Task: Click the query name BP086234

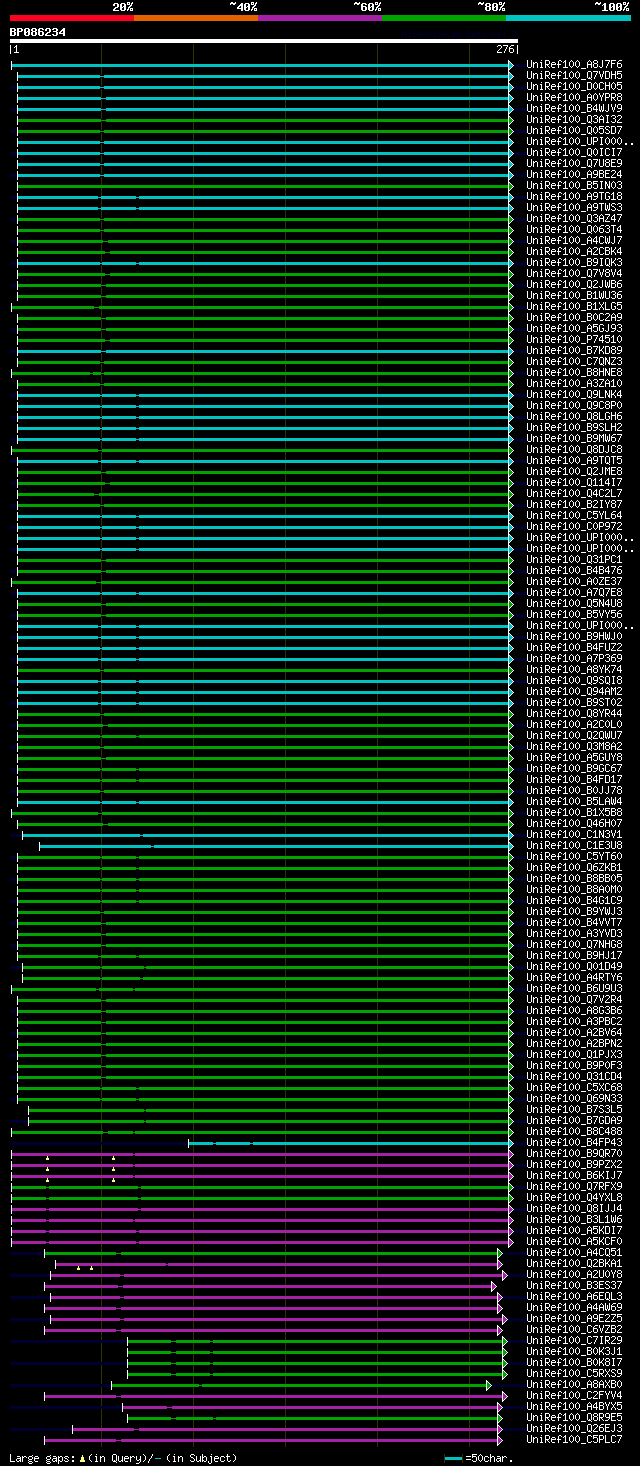Action: [x=38, y=32]
